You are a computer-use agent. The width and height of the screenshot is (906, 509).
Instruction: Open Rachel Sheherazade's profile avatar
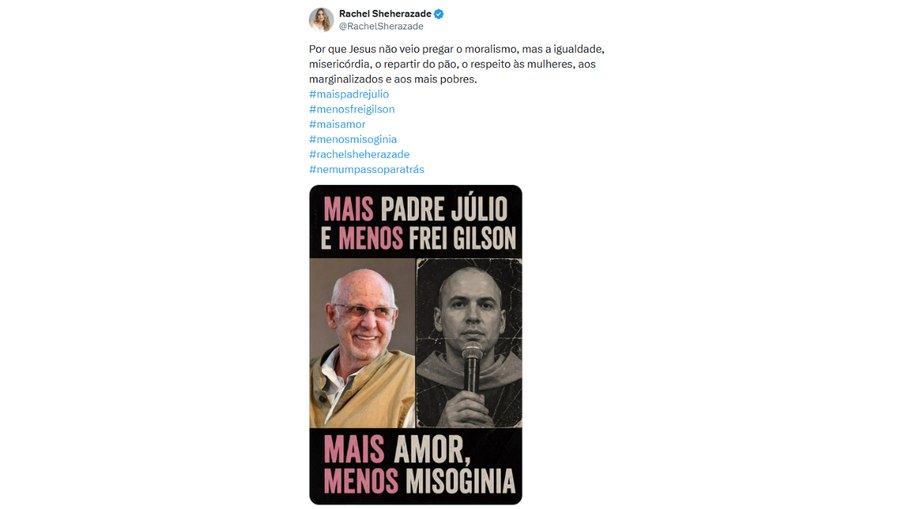point(321,20)
